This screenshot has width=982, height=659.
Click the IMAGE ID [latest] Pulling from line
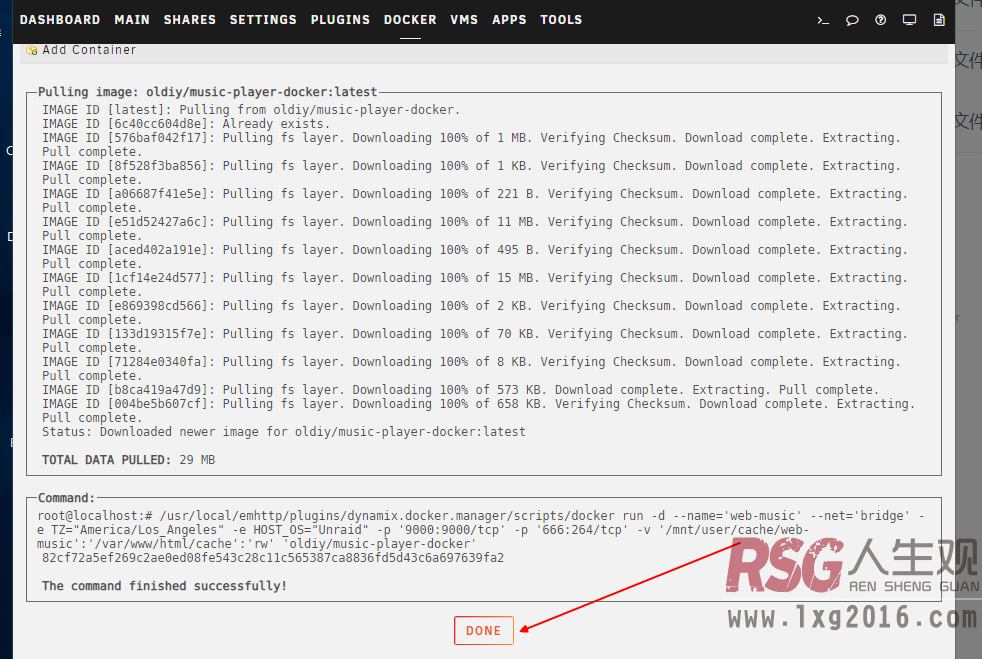[251, 110]
